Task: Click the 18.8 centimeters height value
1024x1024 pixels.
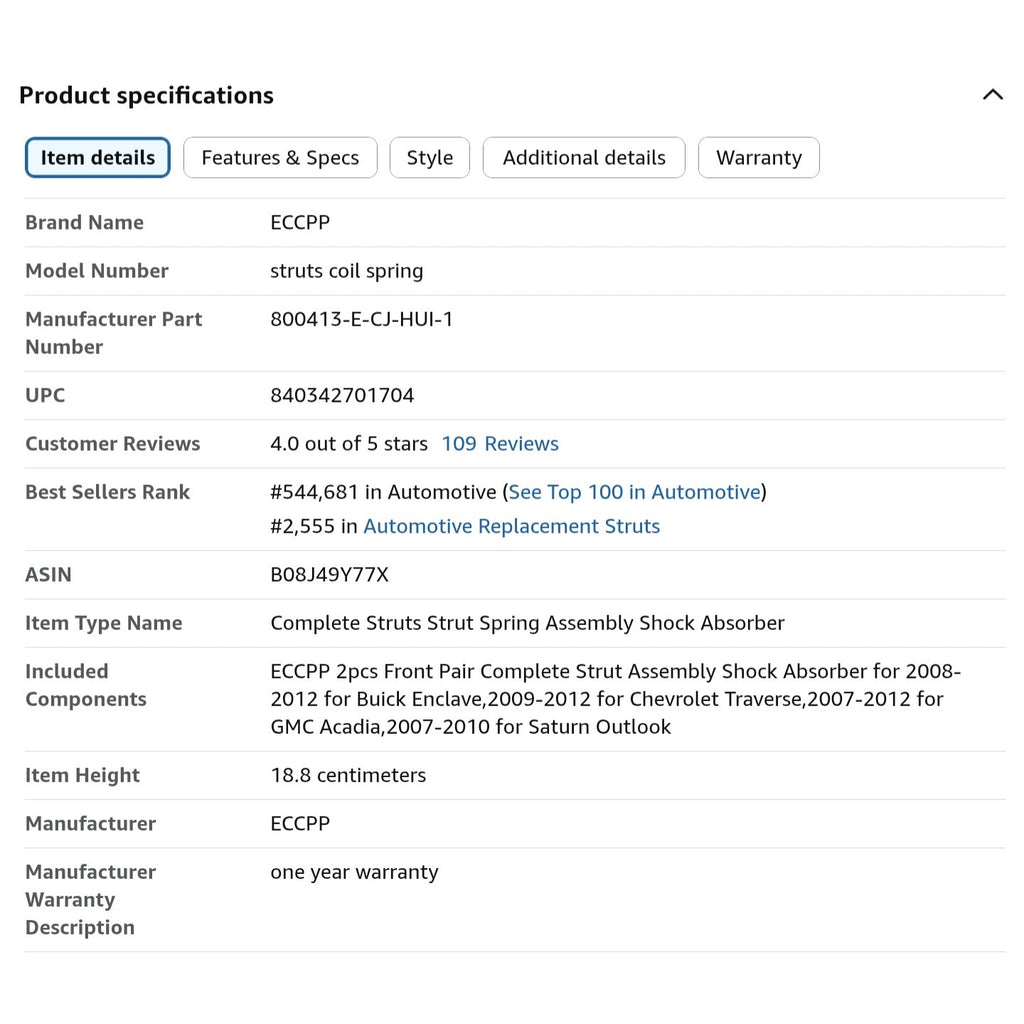Action: [348, 775]
